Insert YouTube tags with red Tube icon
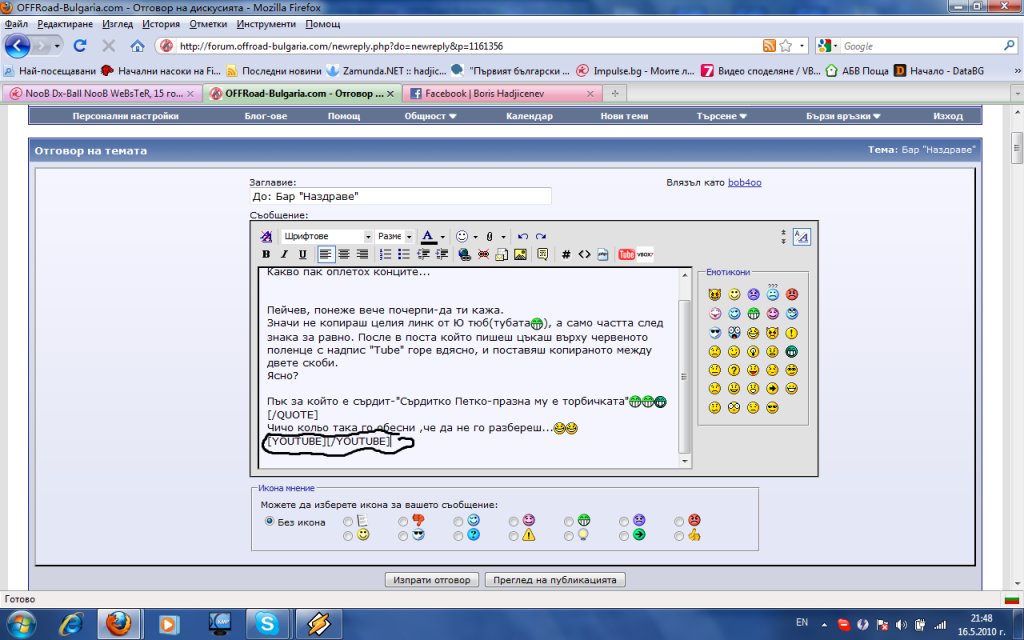 pyautogui.click(x=626, y=255)
